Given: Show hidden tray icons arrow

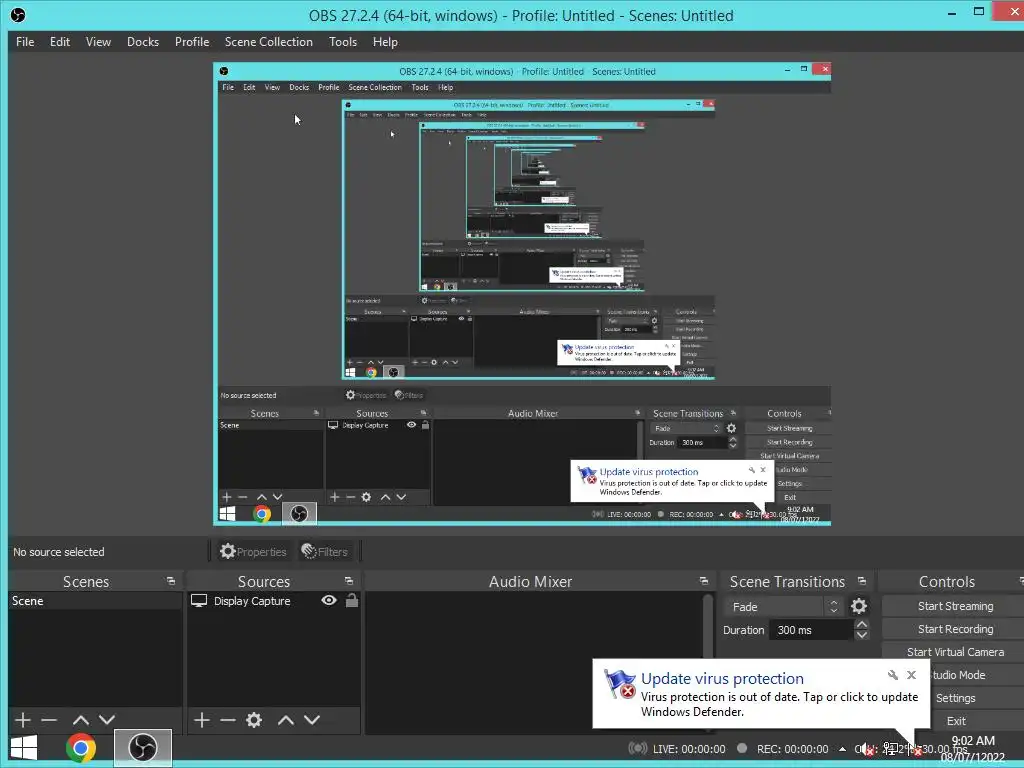Looking at the screenshot, I should pyautogui.click(x=842, y=749).
